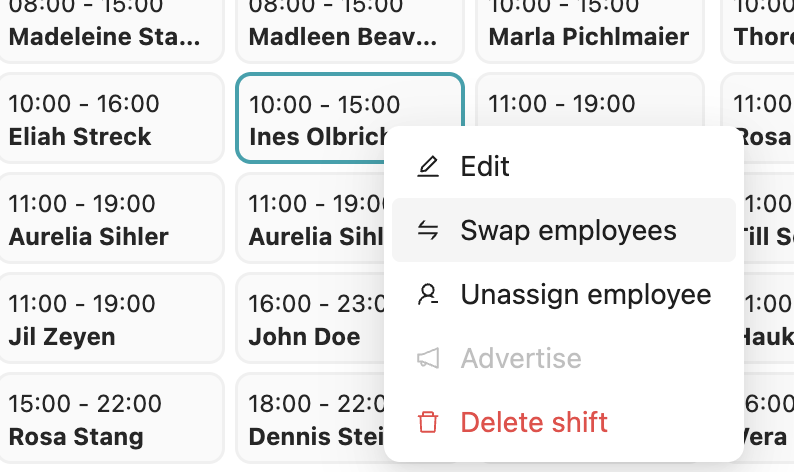Choose Unassign employee option
Screen dimensions: 794x472
(x=585, y=295)
